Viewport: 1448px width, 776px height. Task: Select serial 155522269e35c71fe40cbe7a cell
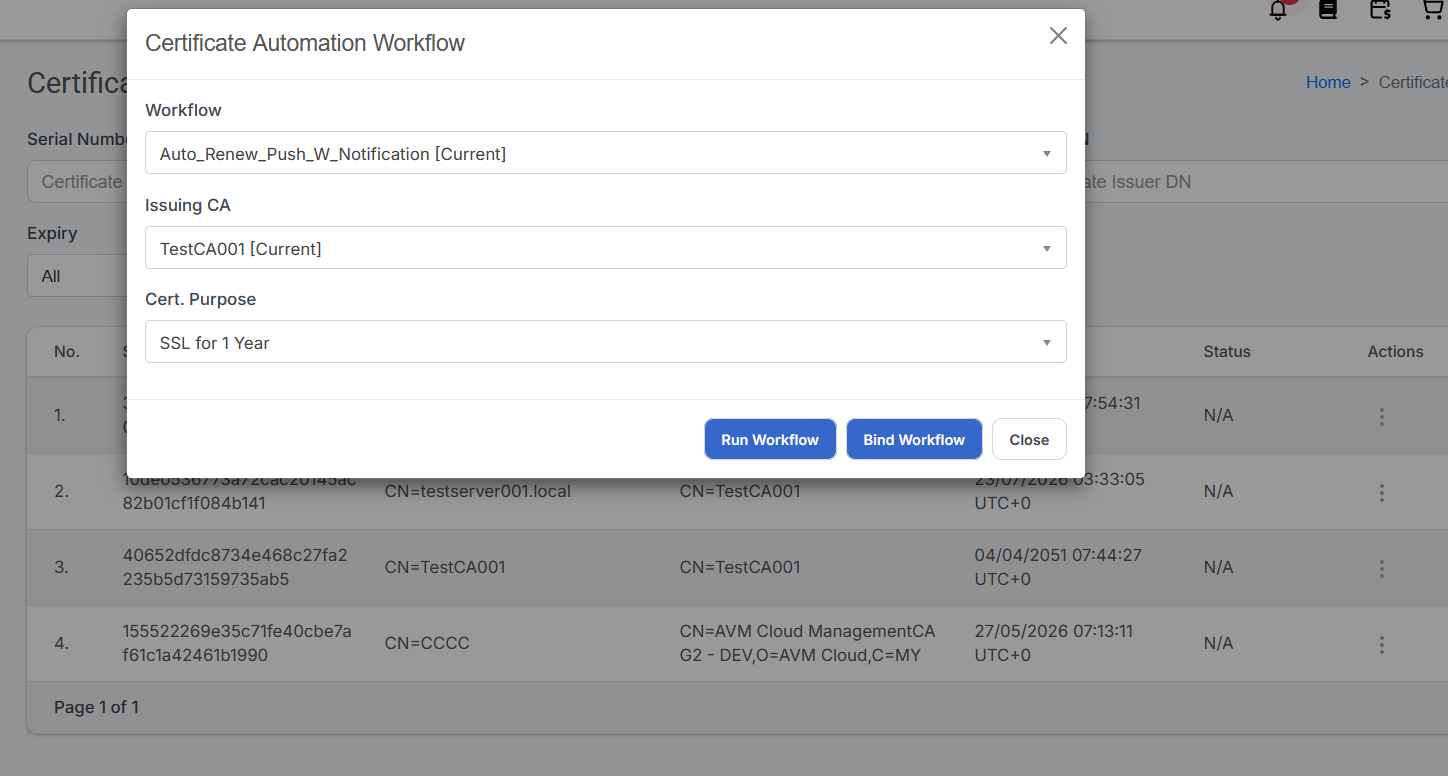coord(237,643)
